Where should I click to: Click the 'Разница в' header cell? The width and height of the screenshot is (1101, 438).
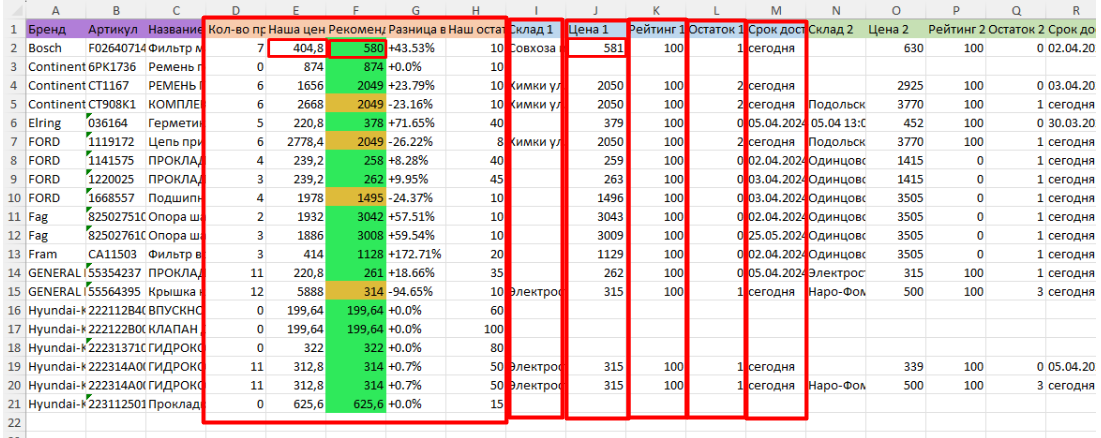coord(416,29)
